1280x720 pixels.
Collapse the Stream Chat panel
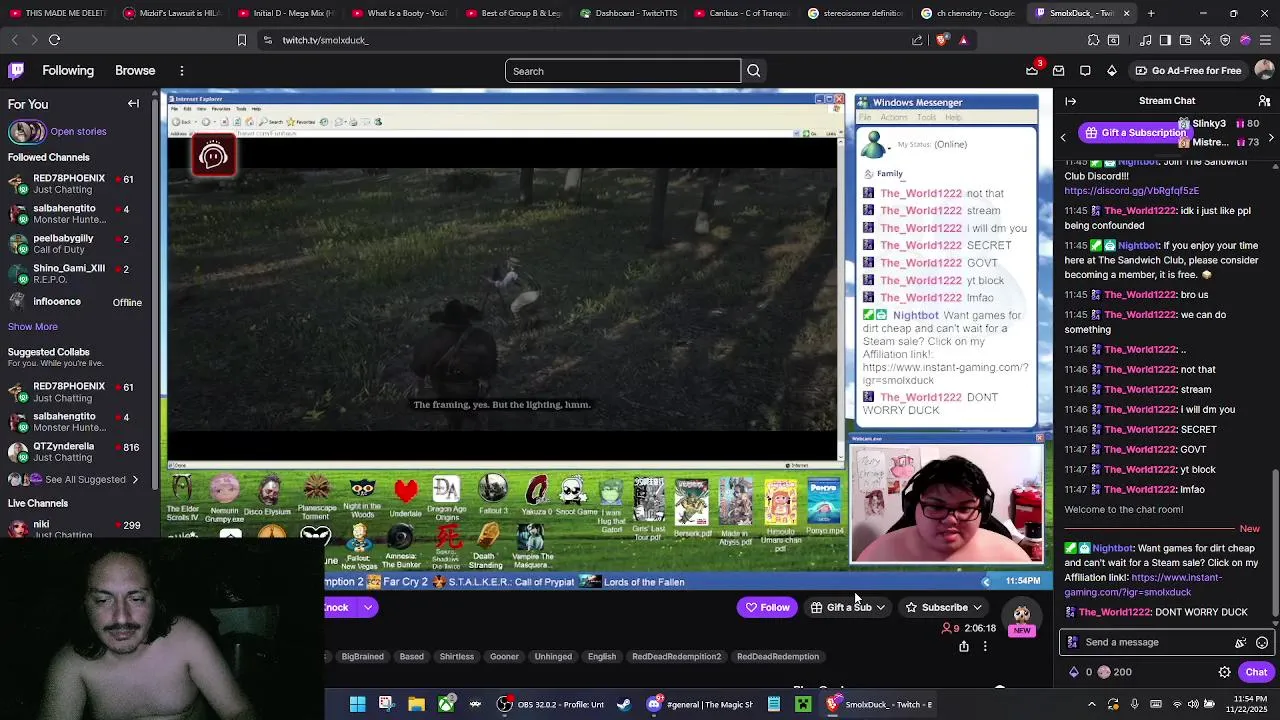pos(1070,101)
